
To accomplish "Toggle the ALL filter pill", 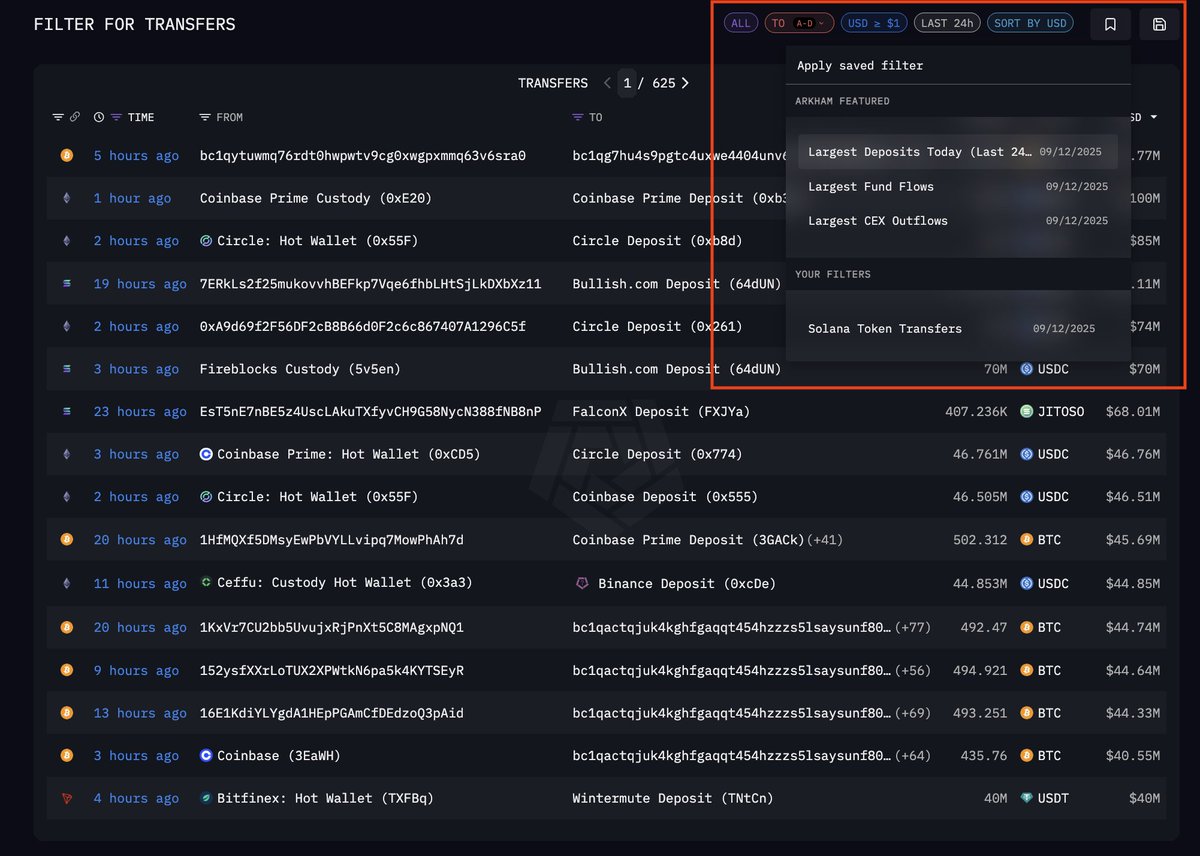I will point(741,23).
